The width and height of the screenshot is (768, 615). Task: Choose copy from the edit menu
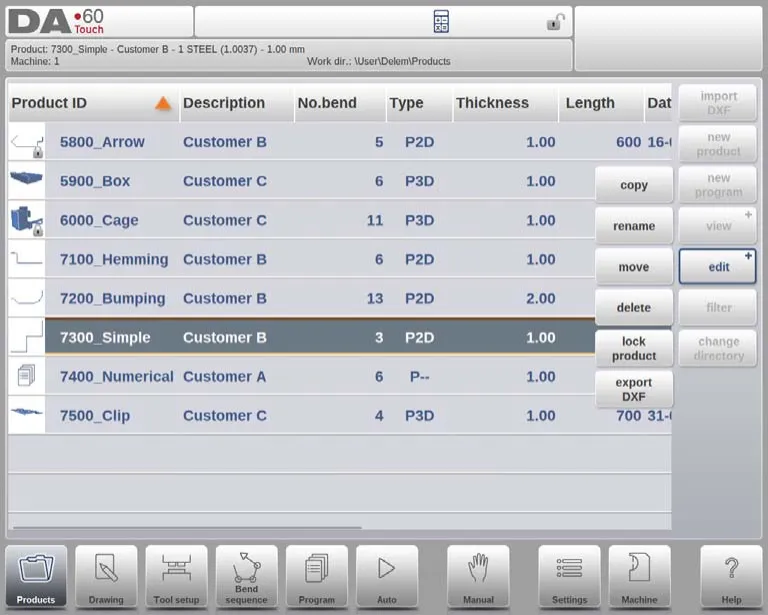pos(634,185)
